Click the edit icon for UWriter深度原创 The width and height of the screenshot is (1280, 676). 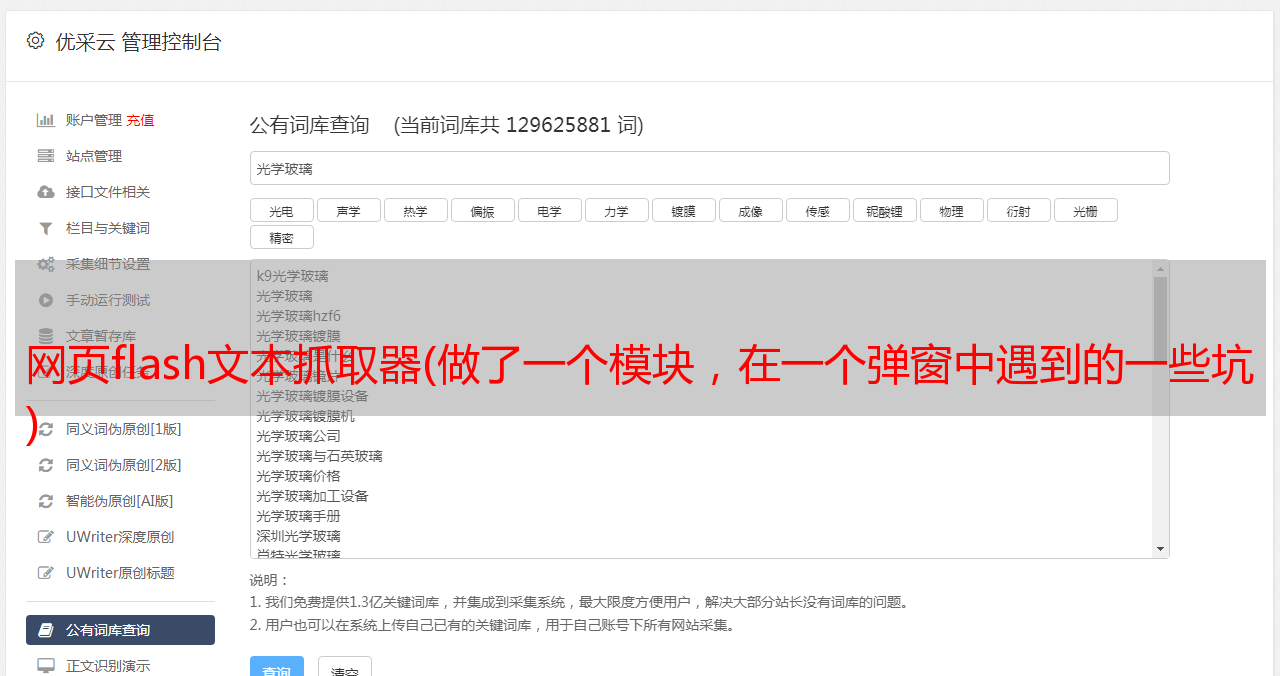point(46,537)
